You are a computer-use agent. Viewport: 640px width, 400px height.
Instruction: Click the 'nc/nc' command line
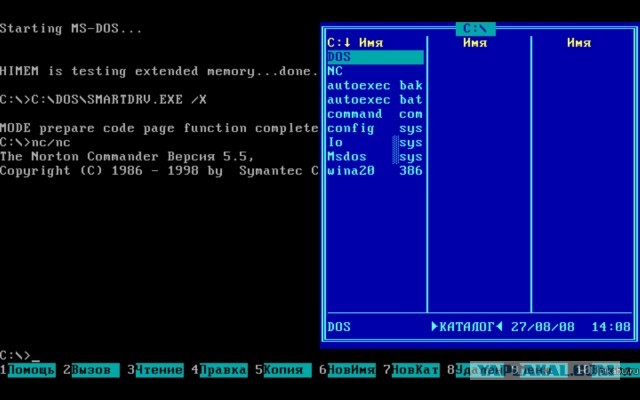point(35,142)
